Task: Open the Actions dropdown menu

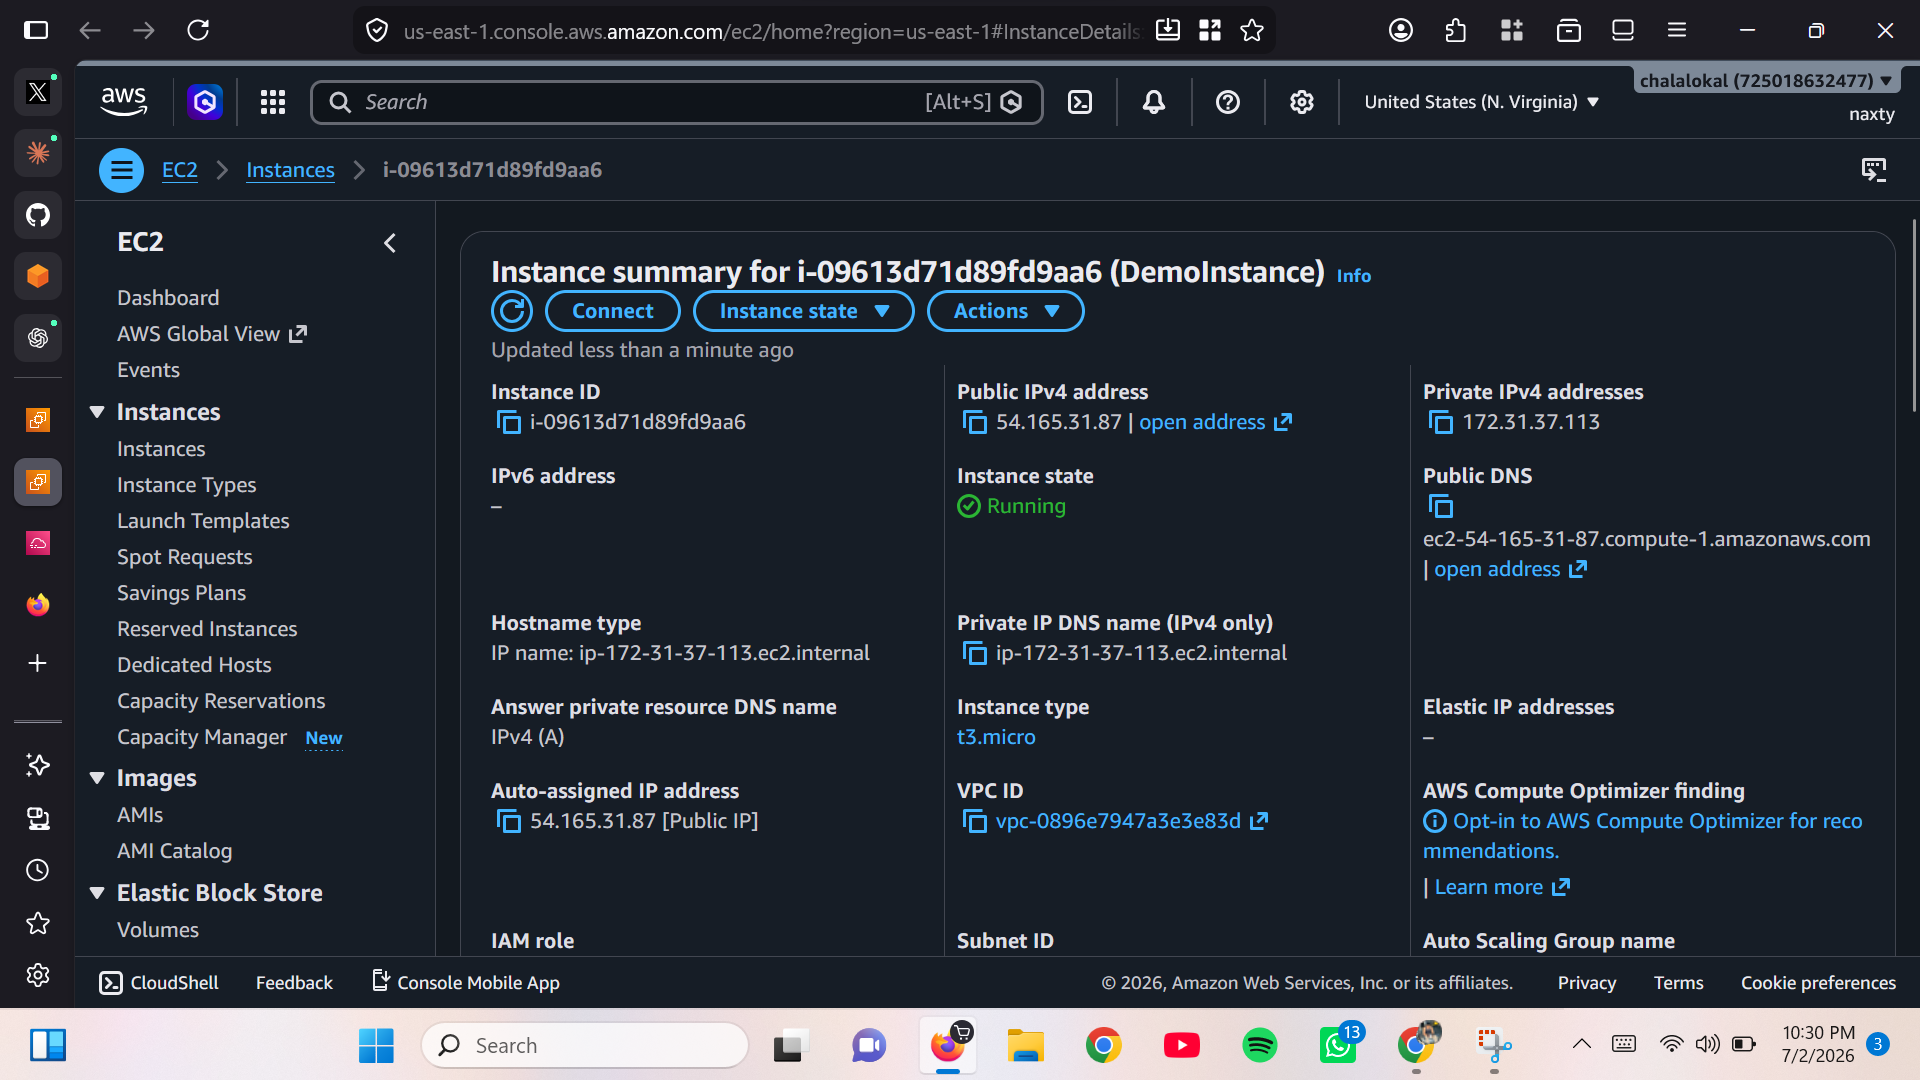Action: pyautogui.click(x=1006, y=311)
